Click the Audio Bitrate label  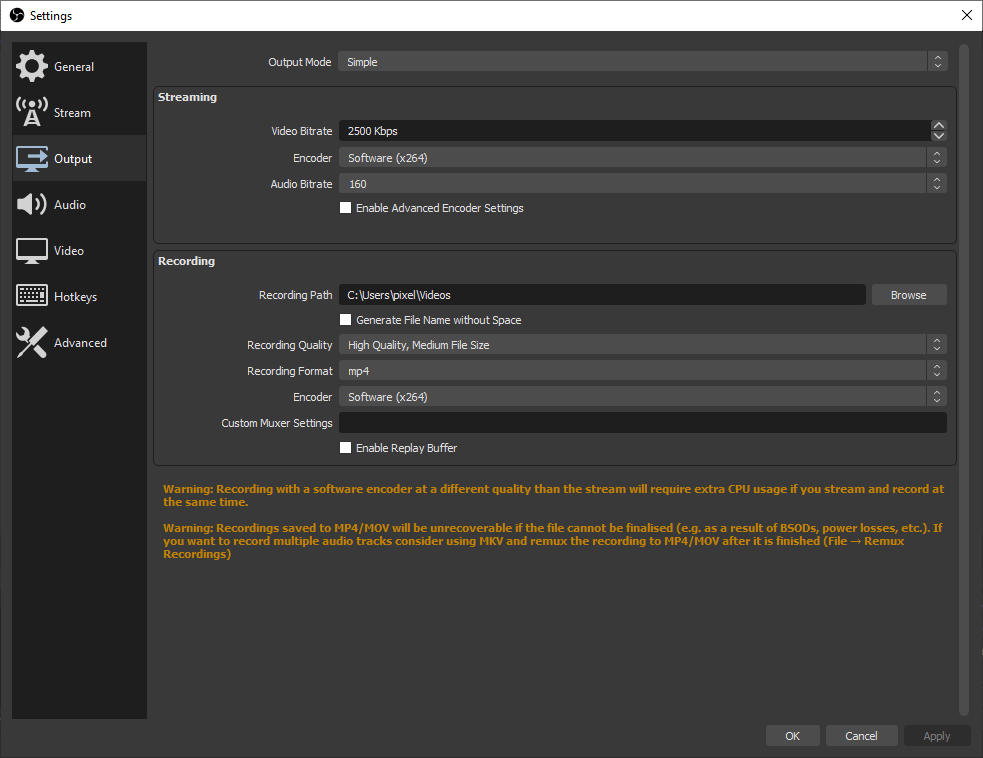point(302,184)
